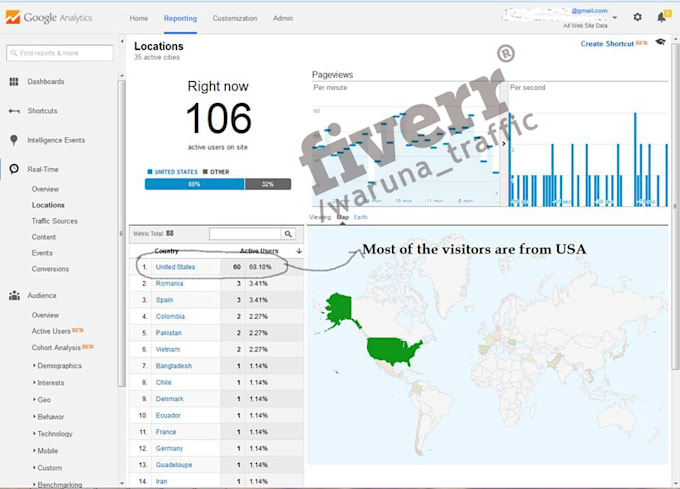The image size is (680, 489).
Task: Expand the Mobile section
Action: [x=46, y=451]
